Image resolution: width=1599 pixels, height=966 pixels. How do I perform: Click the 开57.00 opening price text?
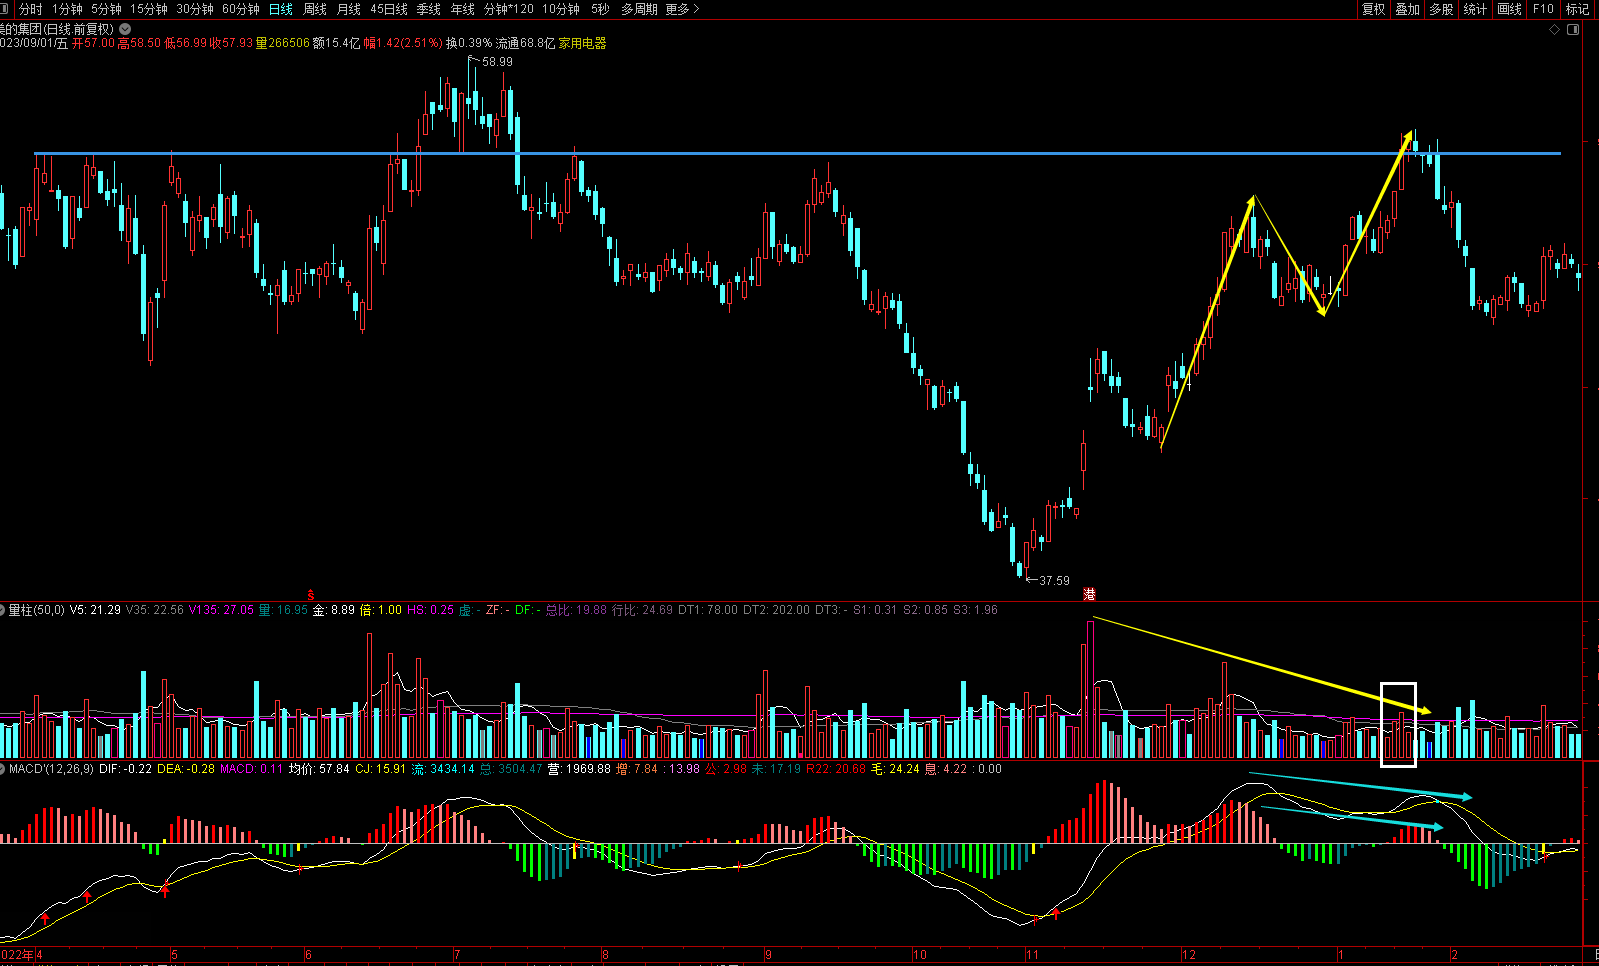(93, 43)
